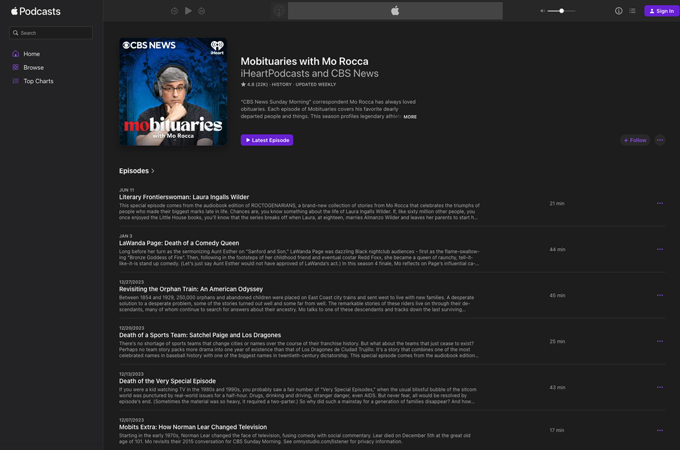Click the HISTORY category label

click(281, 85)
